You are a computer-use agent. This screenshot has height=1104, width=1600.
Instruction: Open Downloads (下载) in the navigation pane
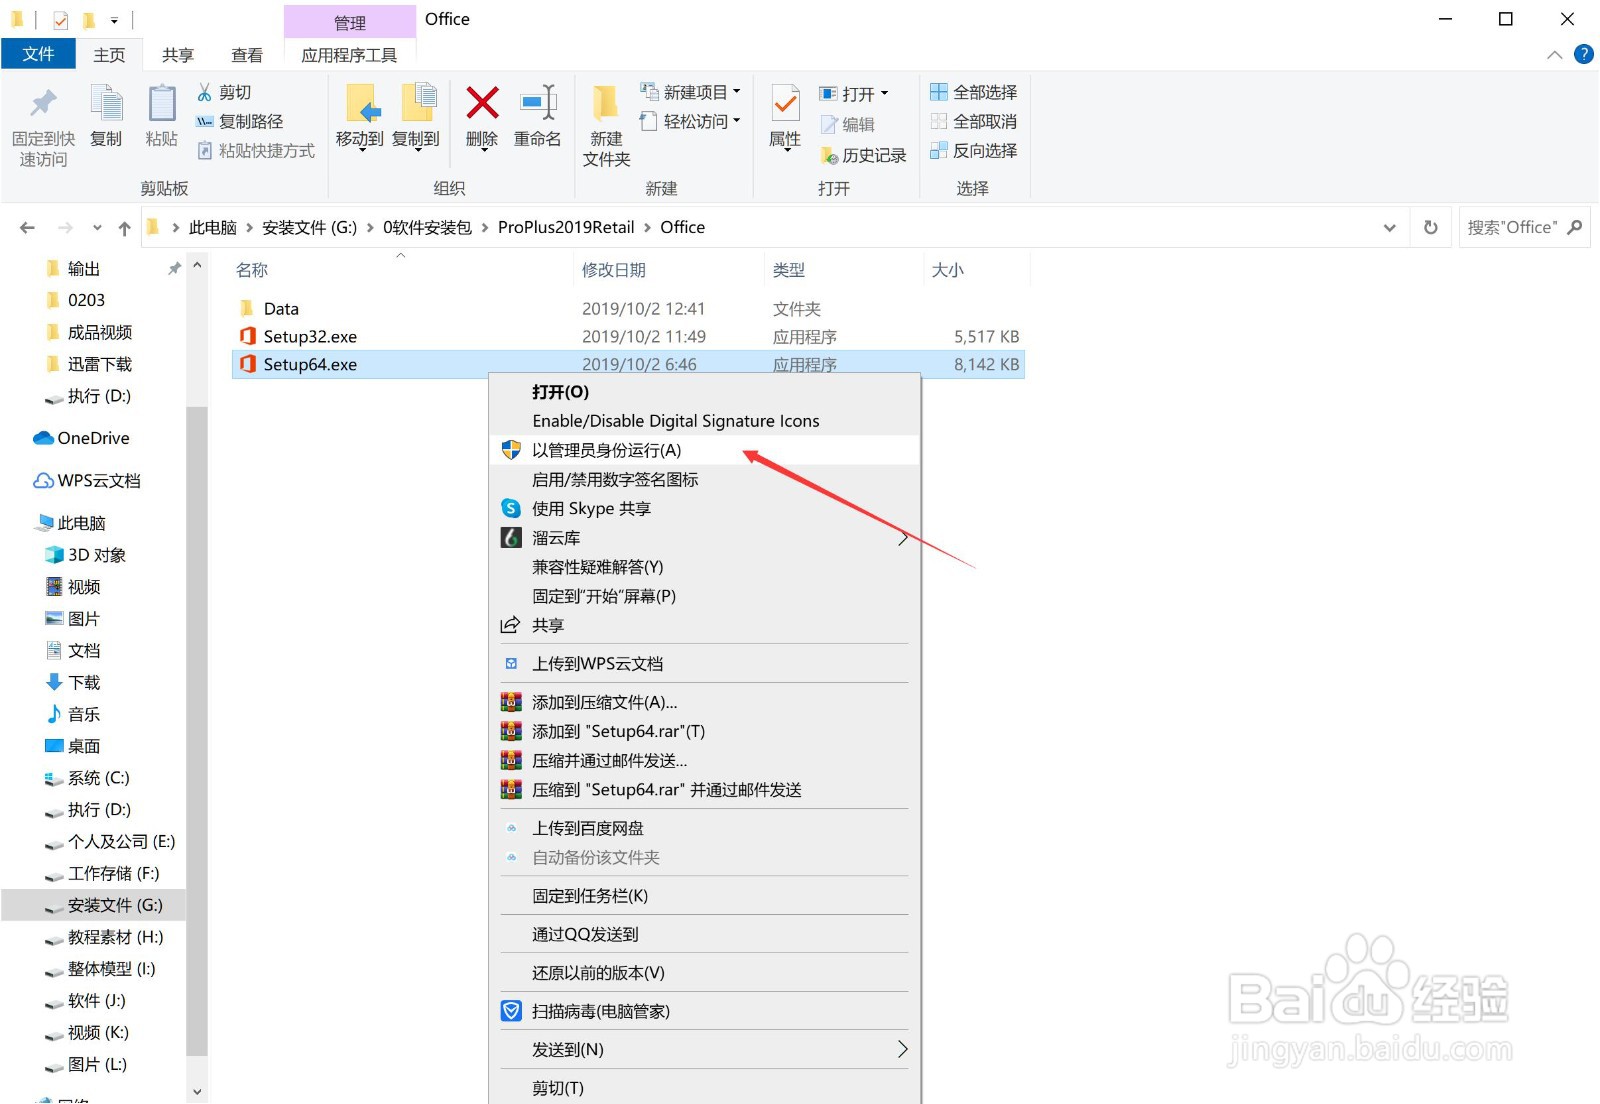coord(73,682)
